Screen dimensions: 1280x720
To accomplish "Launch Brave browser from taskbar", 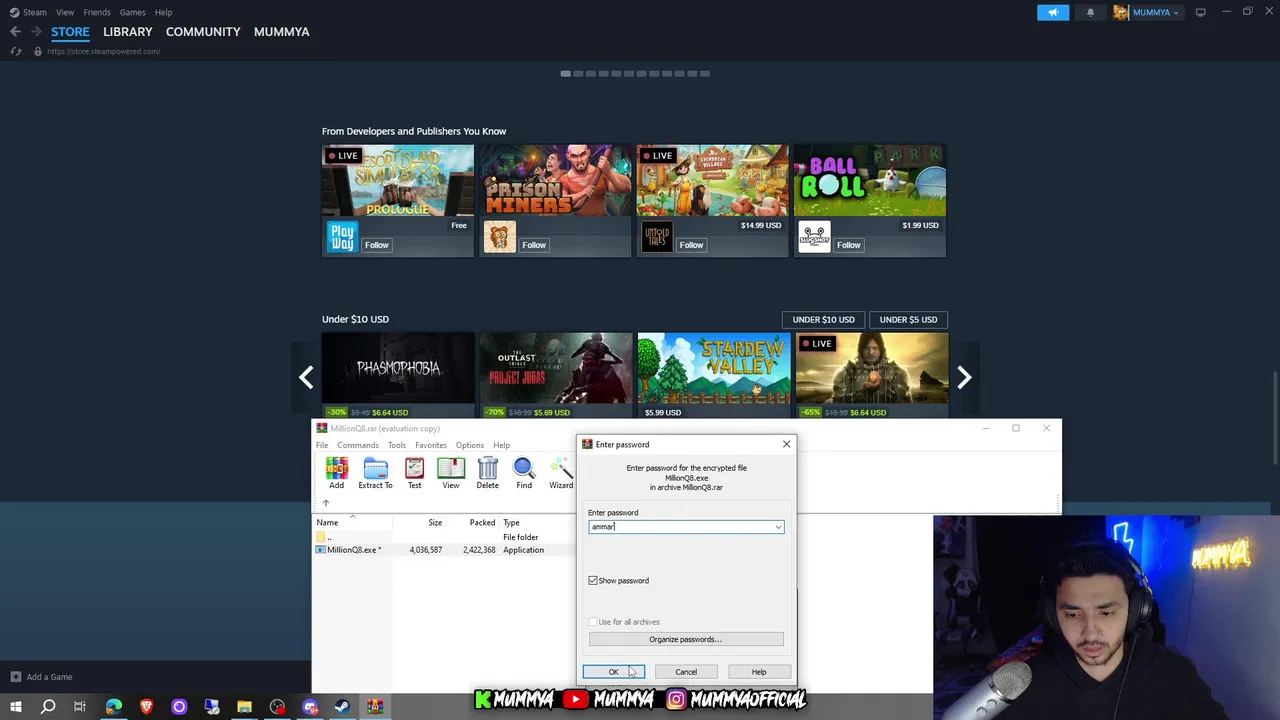I will (146, 707).
